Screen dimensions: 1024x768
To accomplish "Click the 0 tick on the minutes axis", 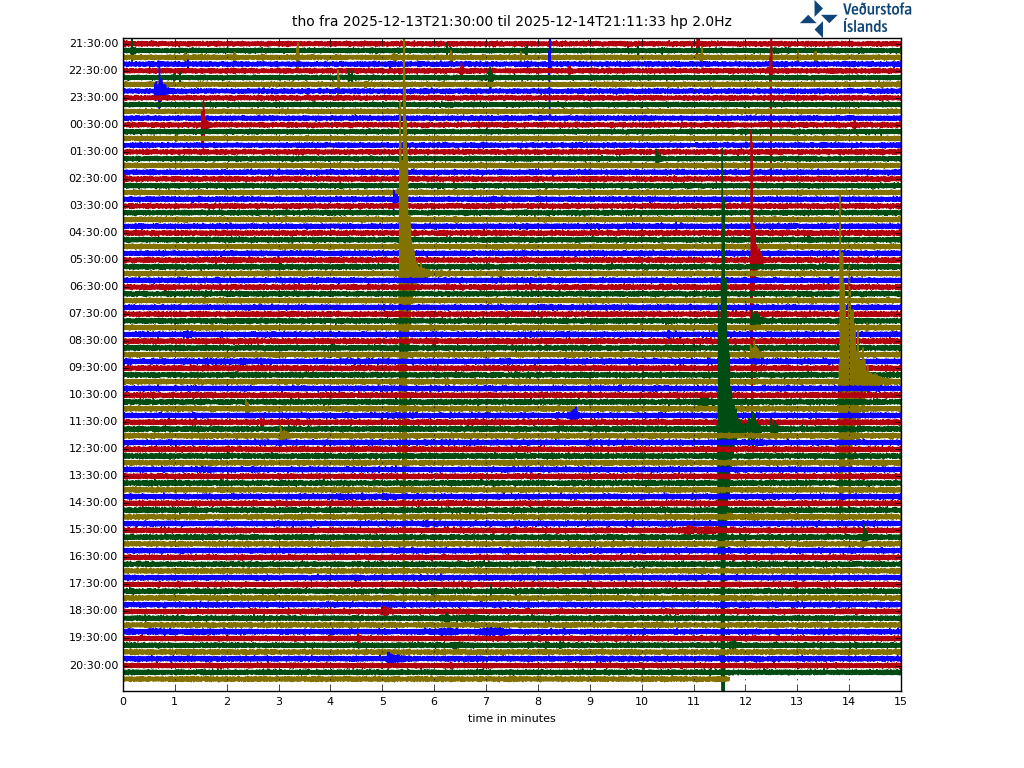I will click(x=123, y=702).
